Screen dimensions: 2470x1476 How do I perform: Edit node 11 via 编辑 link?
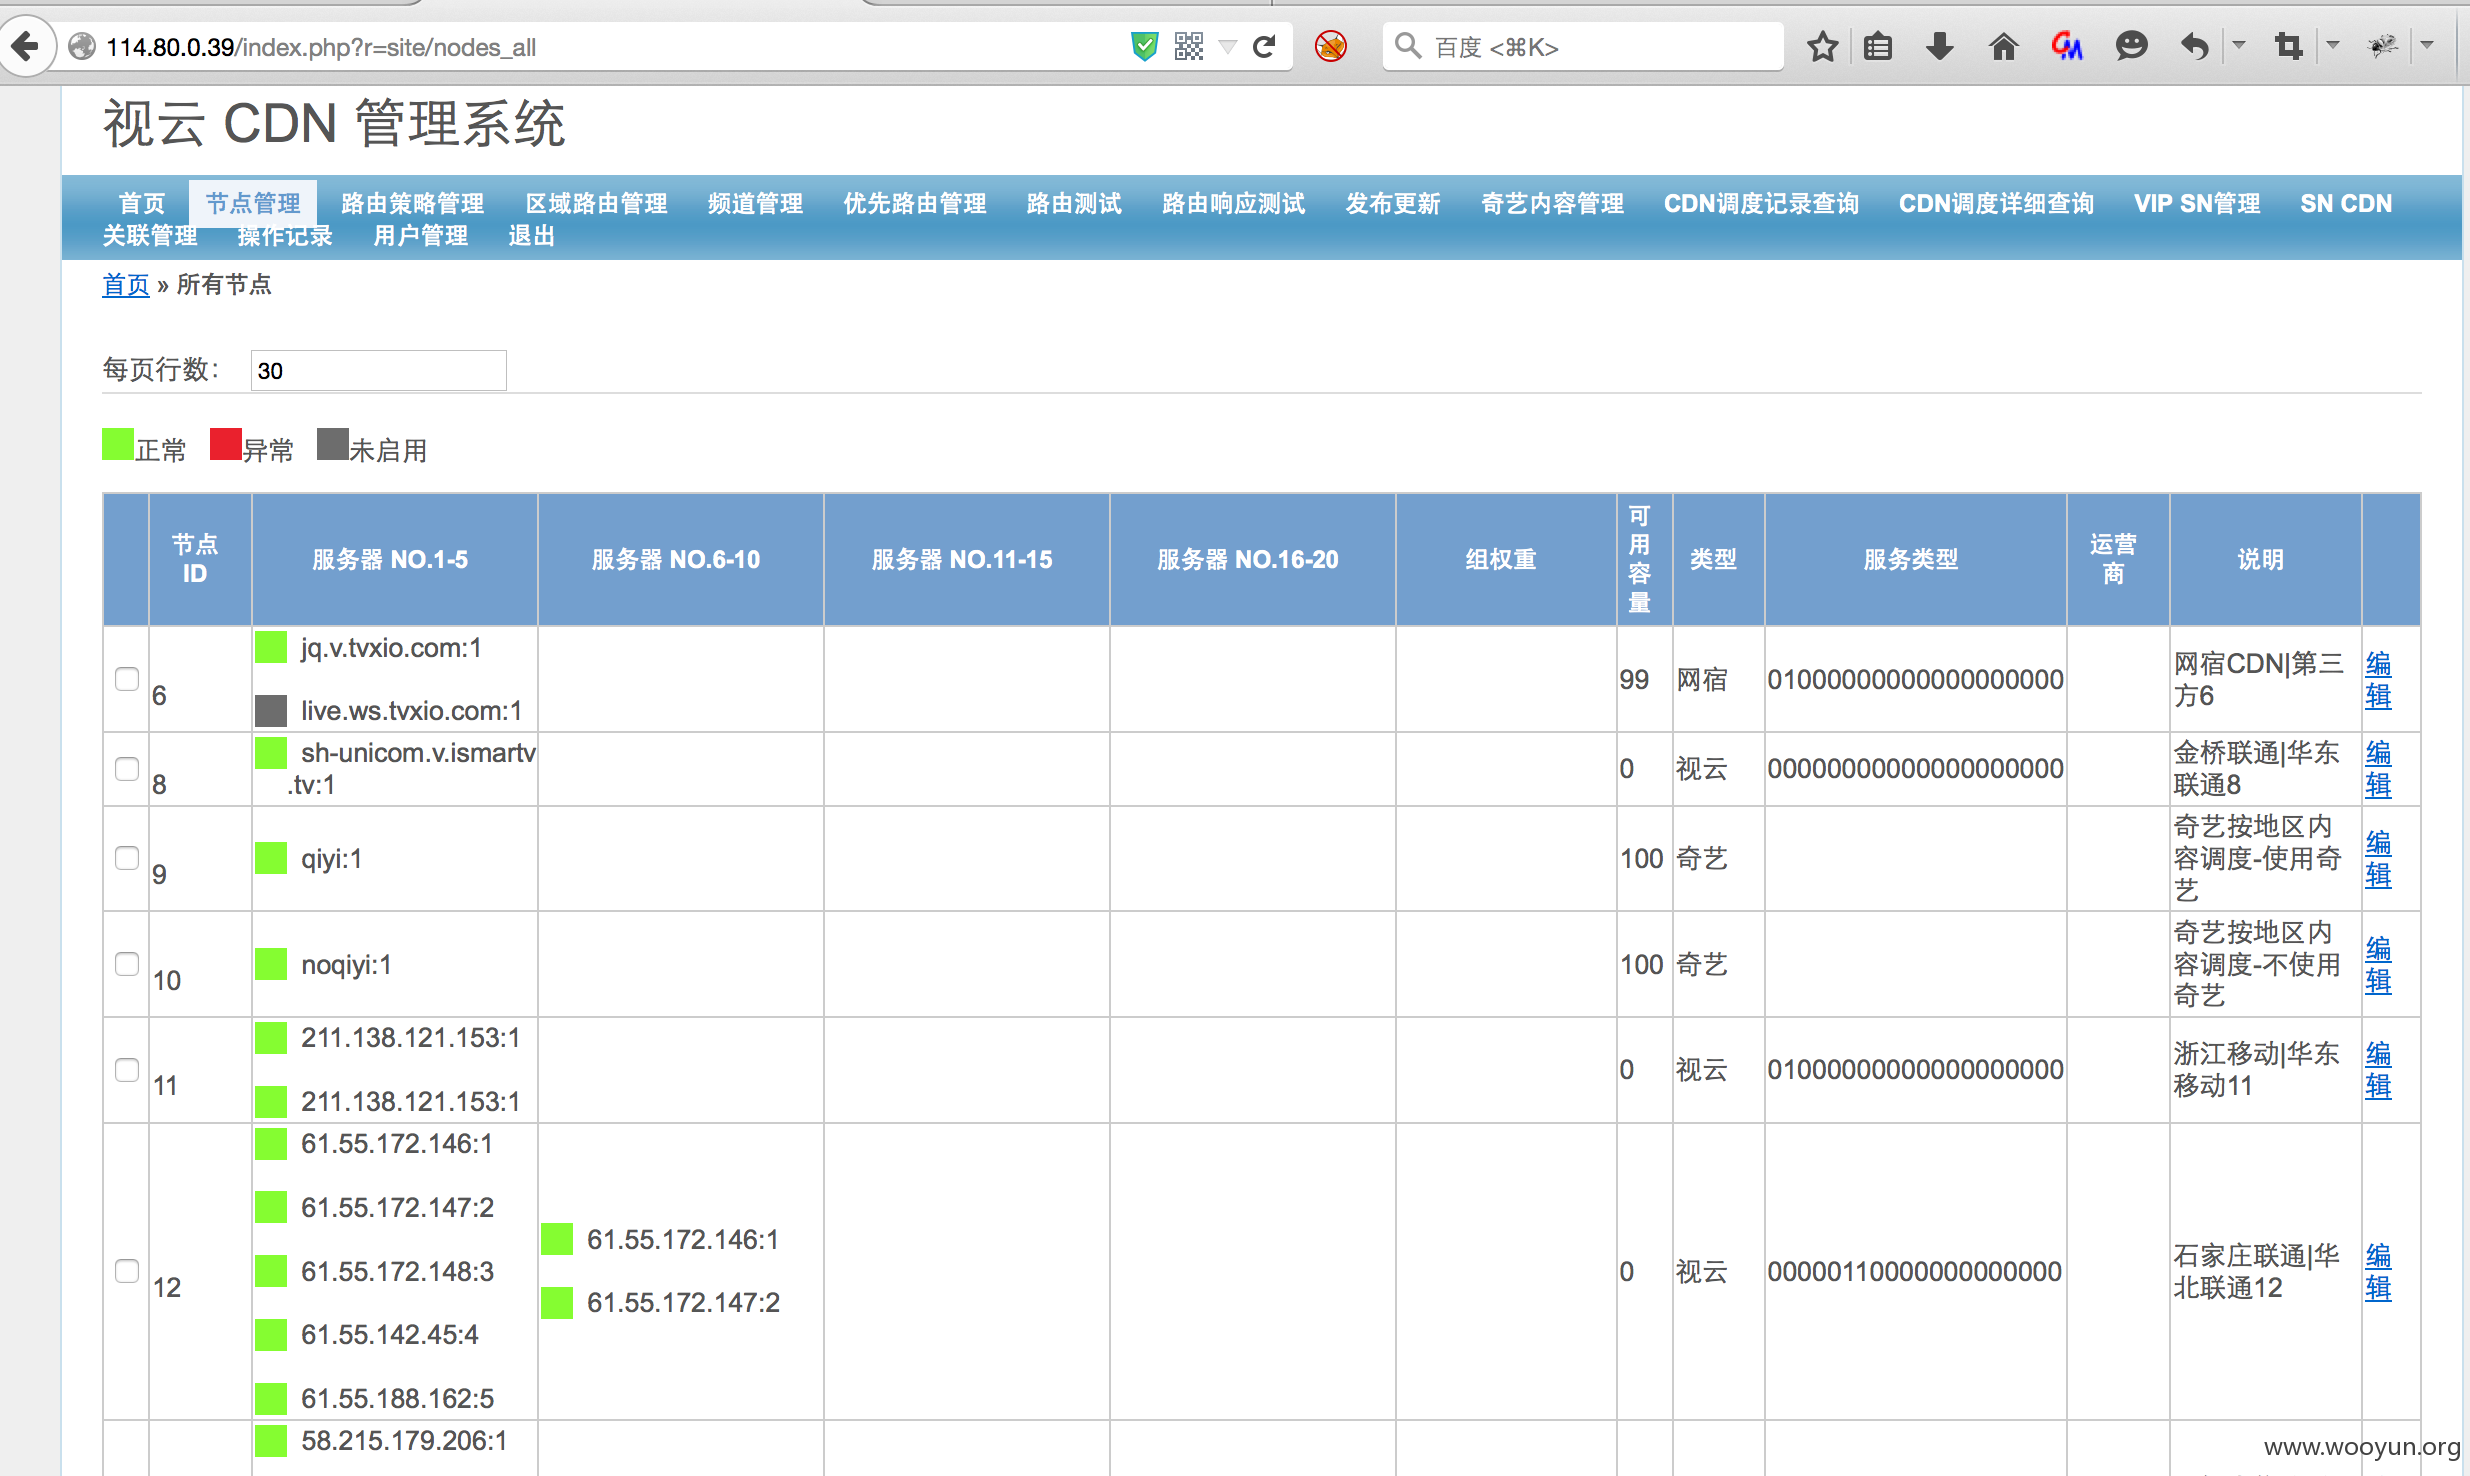(x=2378, y=1070)
